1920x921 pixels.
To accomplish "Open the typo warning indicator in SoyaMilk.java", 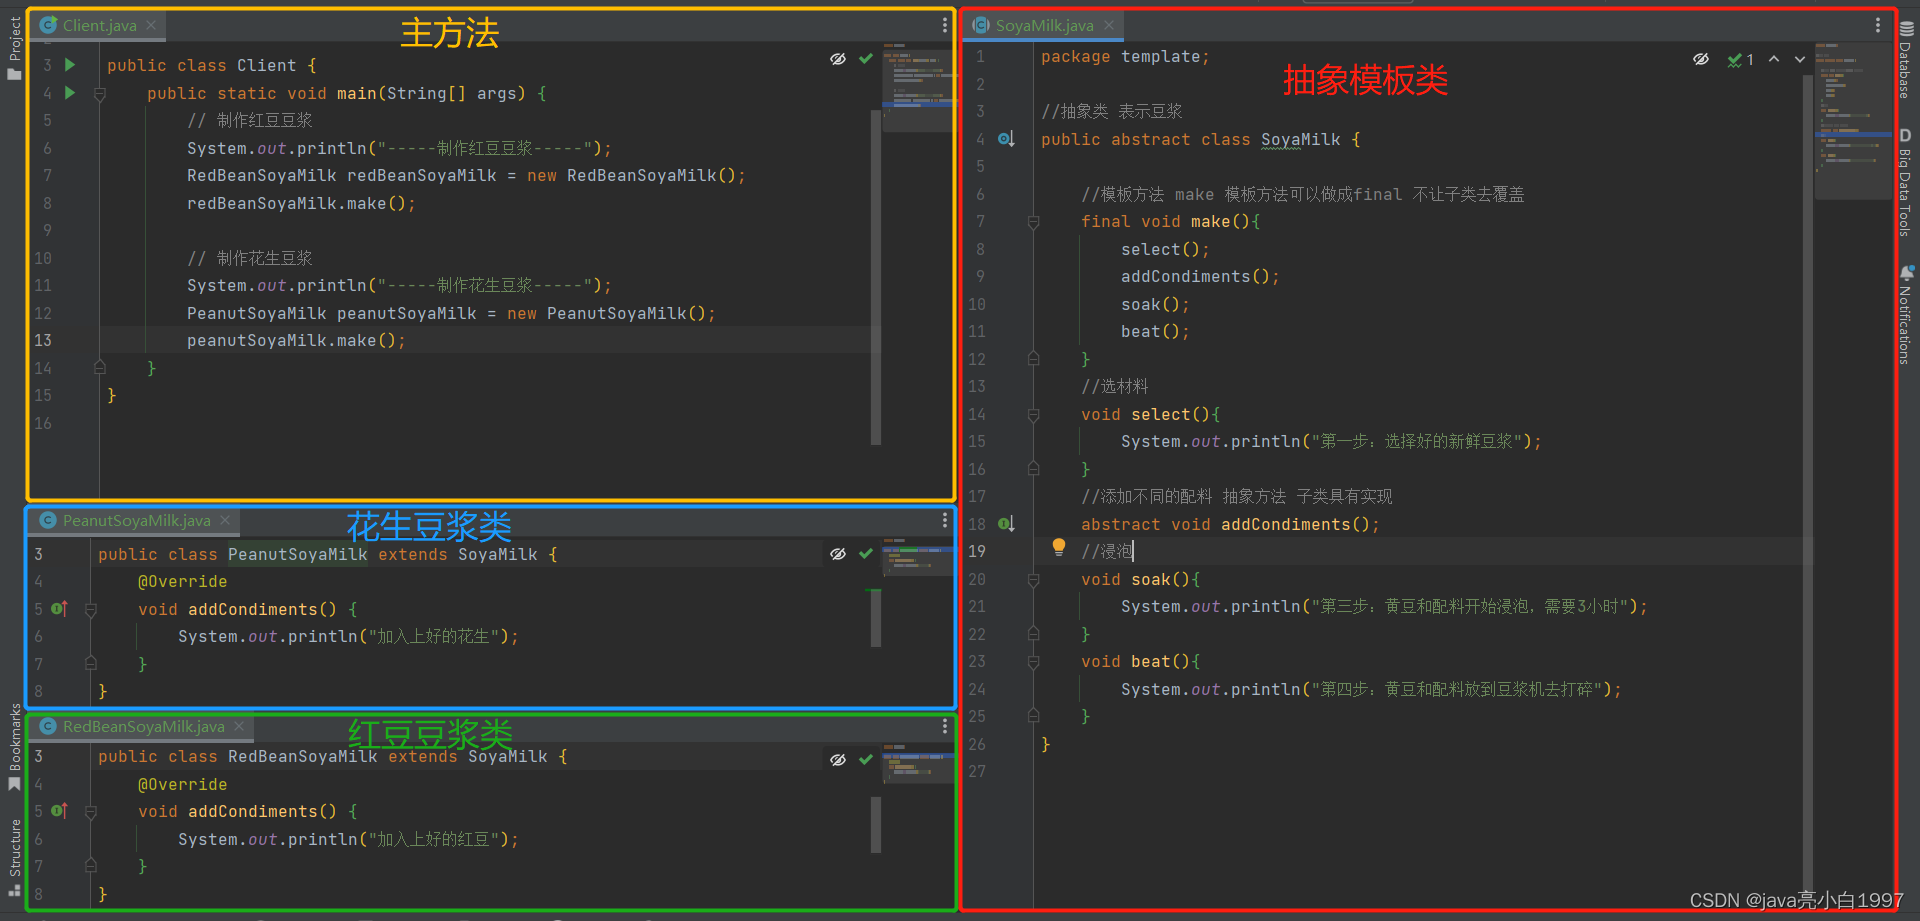I will pos(1741,60).
